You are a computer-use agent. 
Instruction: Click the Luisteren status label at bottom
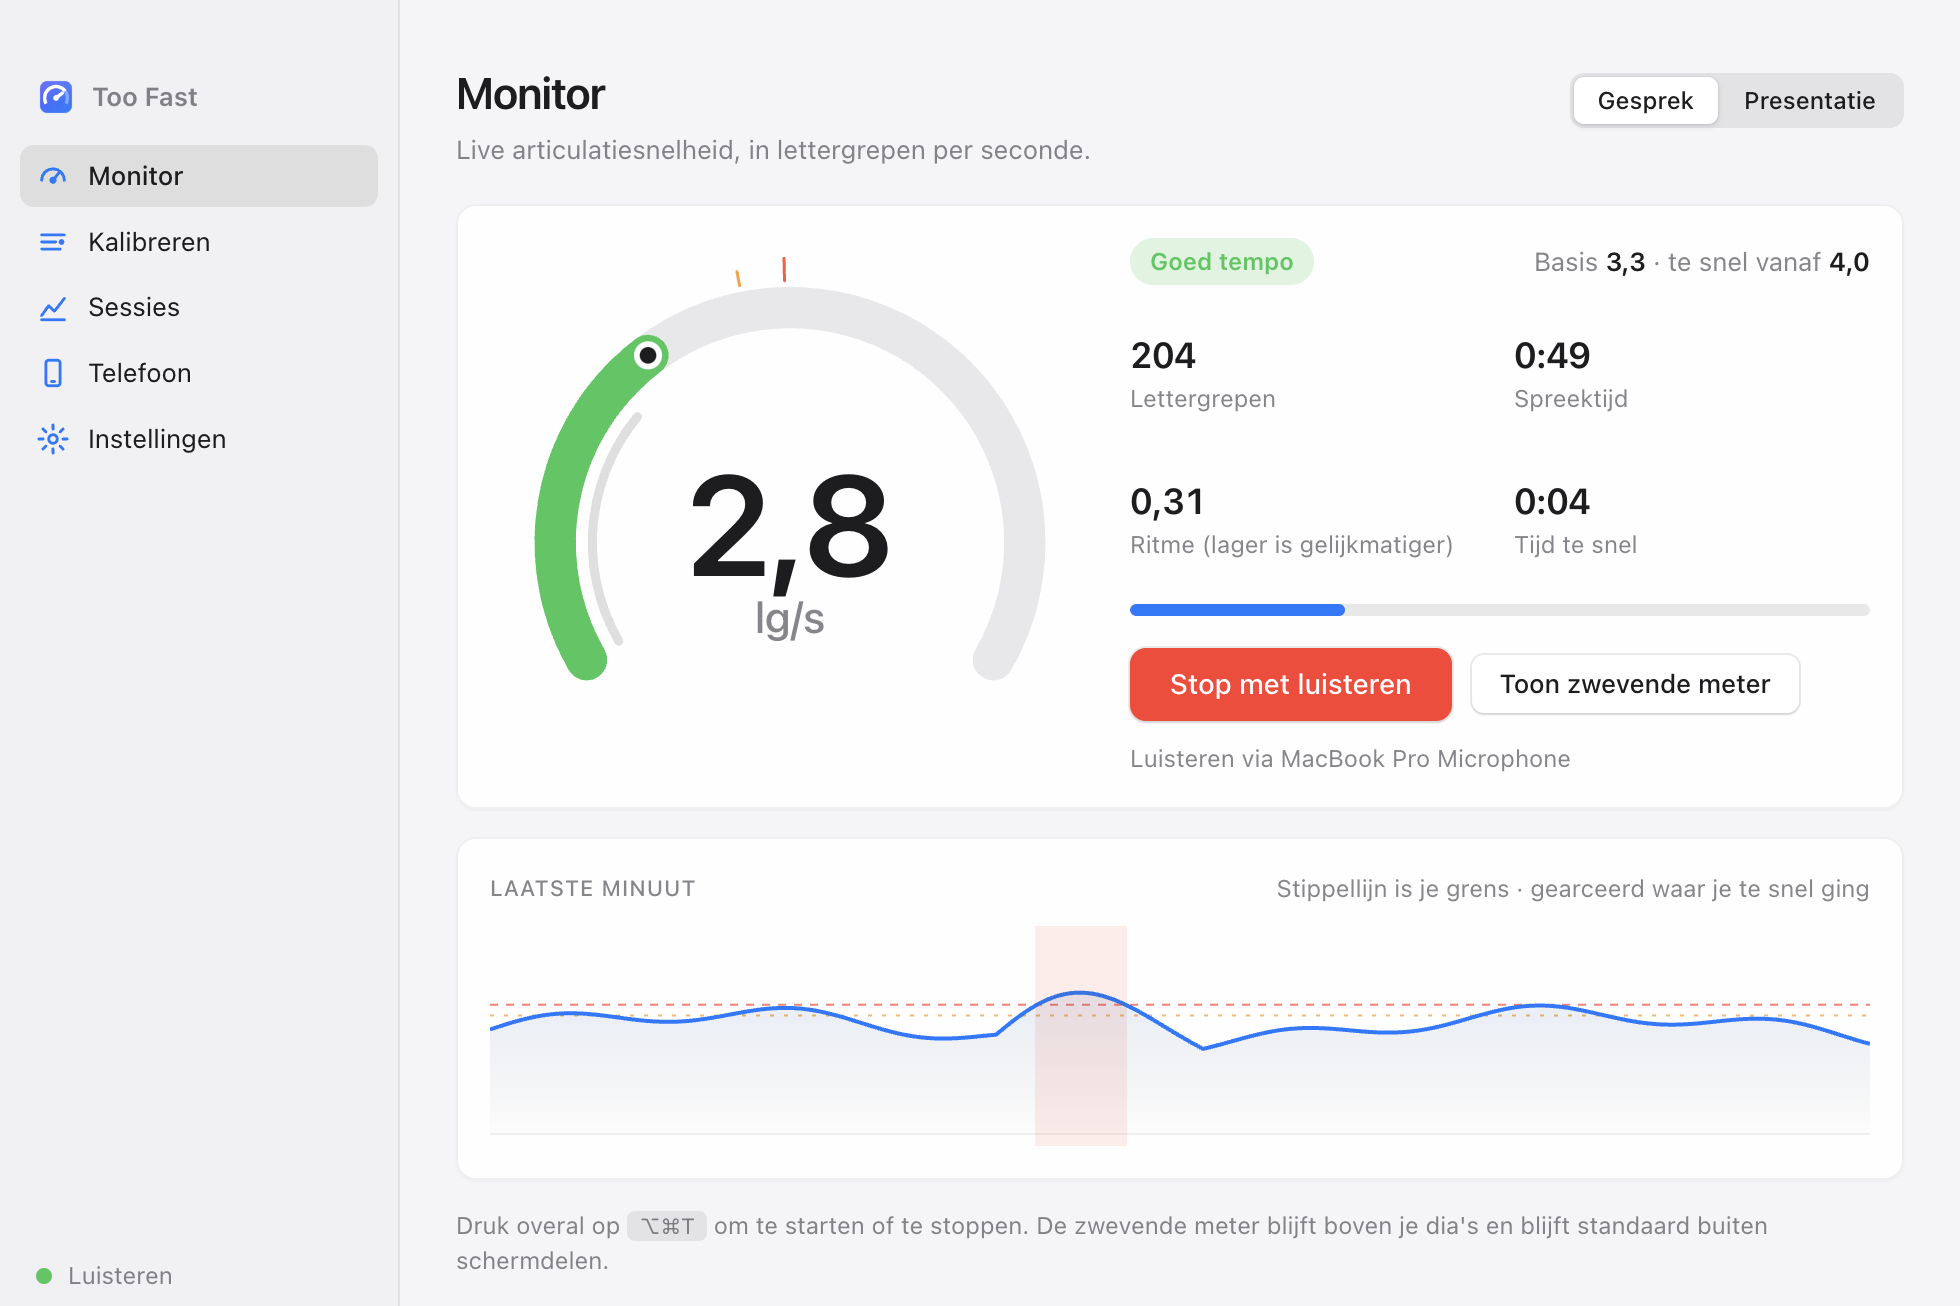(x=120, y=1276)
